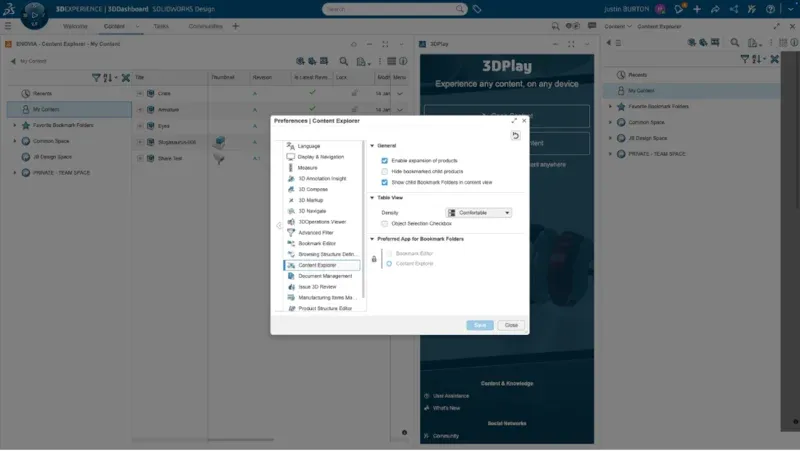
Task: Switch to the Welcome tab
Action: click(x=75, y=26)
